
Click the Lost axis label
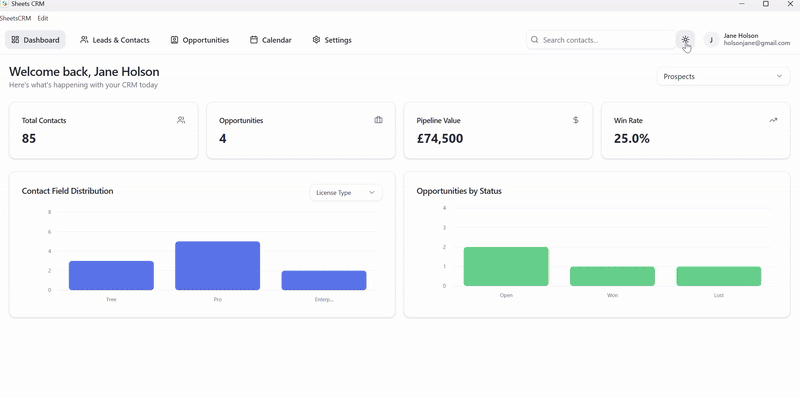point(719,295)
